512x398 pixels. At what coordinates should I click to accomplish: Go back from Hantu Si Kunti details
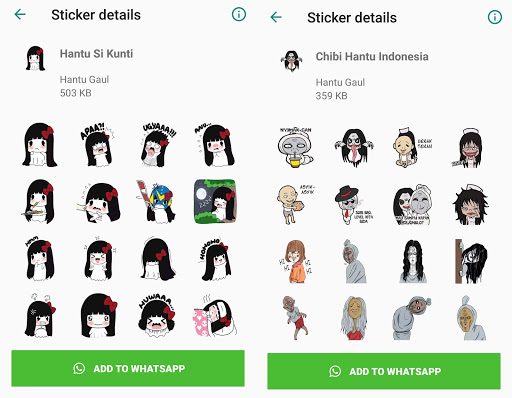click(20, 14)
